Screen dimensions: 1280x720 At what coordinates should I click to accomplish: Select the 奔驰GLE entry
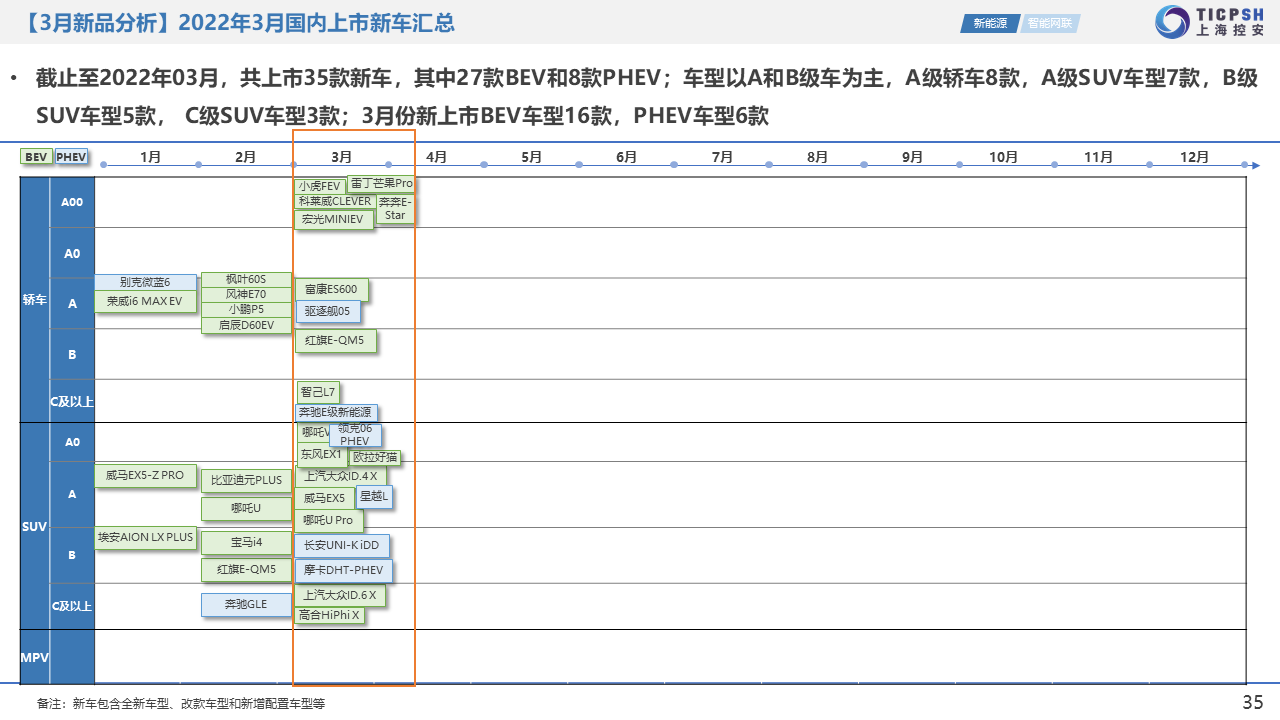coord(245,604)
